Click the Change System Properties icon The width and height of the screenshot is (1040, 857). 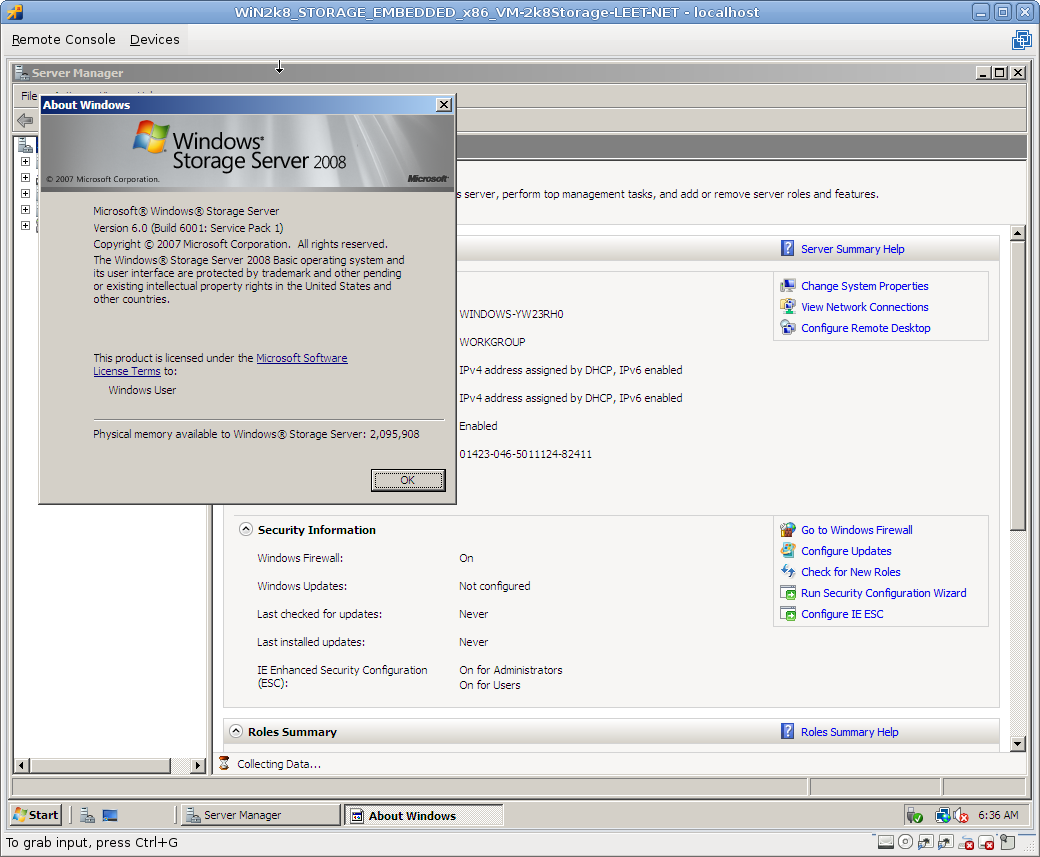click(x=788, y=286)
